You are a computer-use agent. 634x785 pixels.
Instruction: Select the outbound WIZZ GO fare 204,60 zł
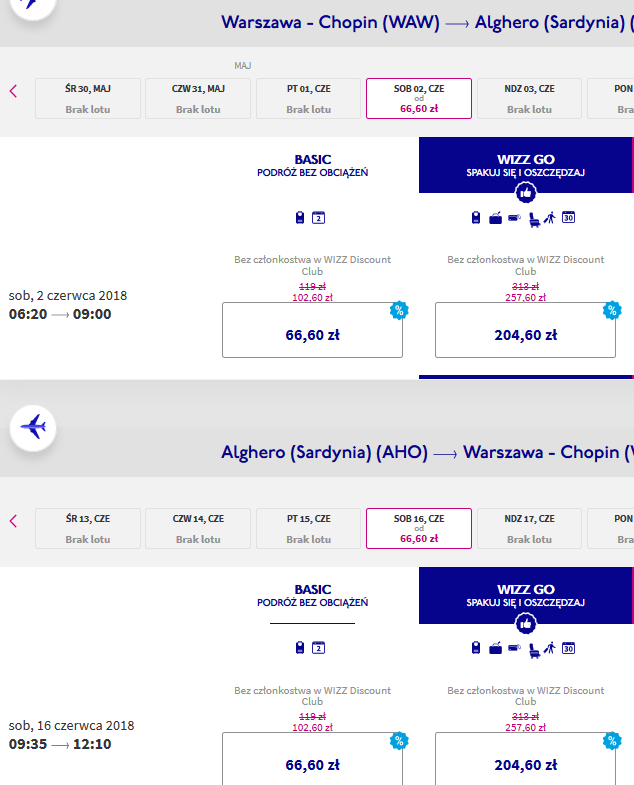525,330
